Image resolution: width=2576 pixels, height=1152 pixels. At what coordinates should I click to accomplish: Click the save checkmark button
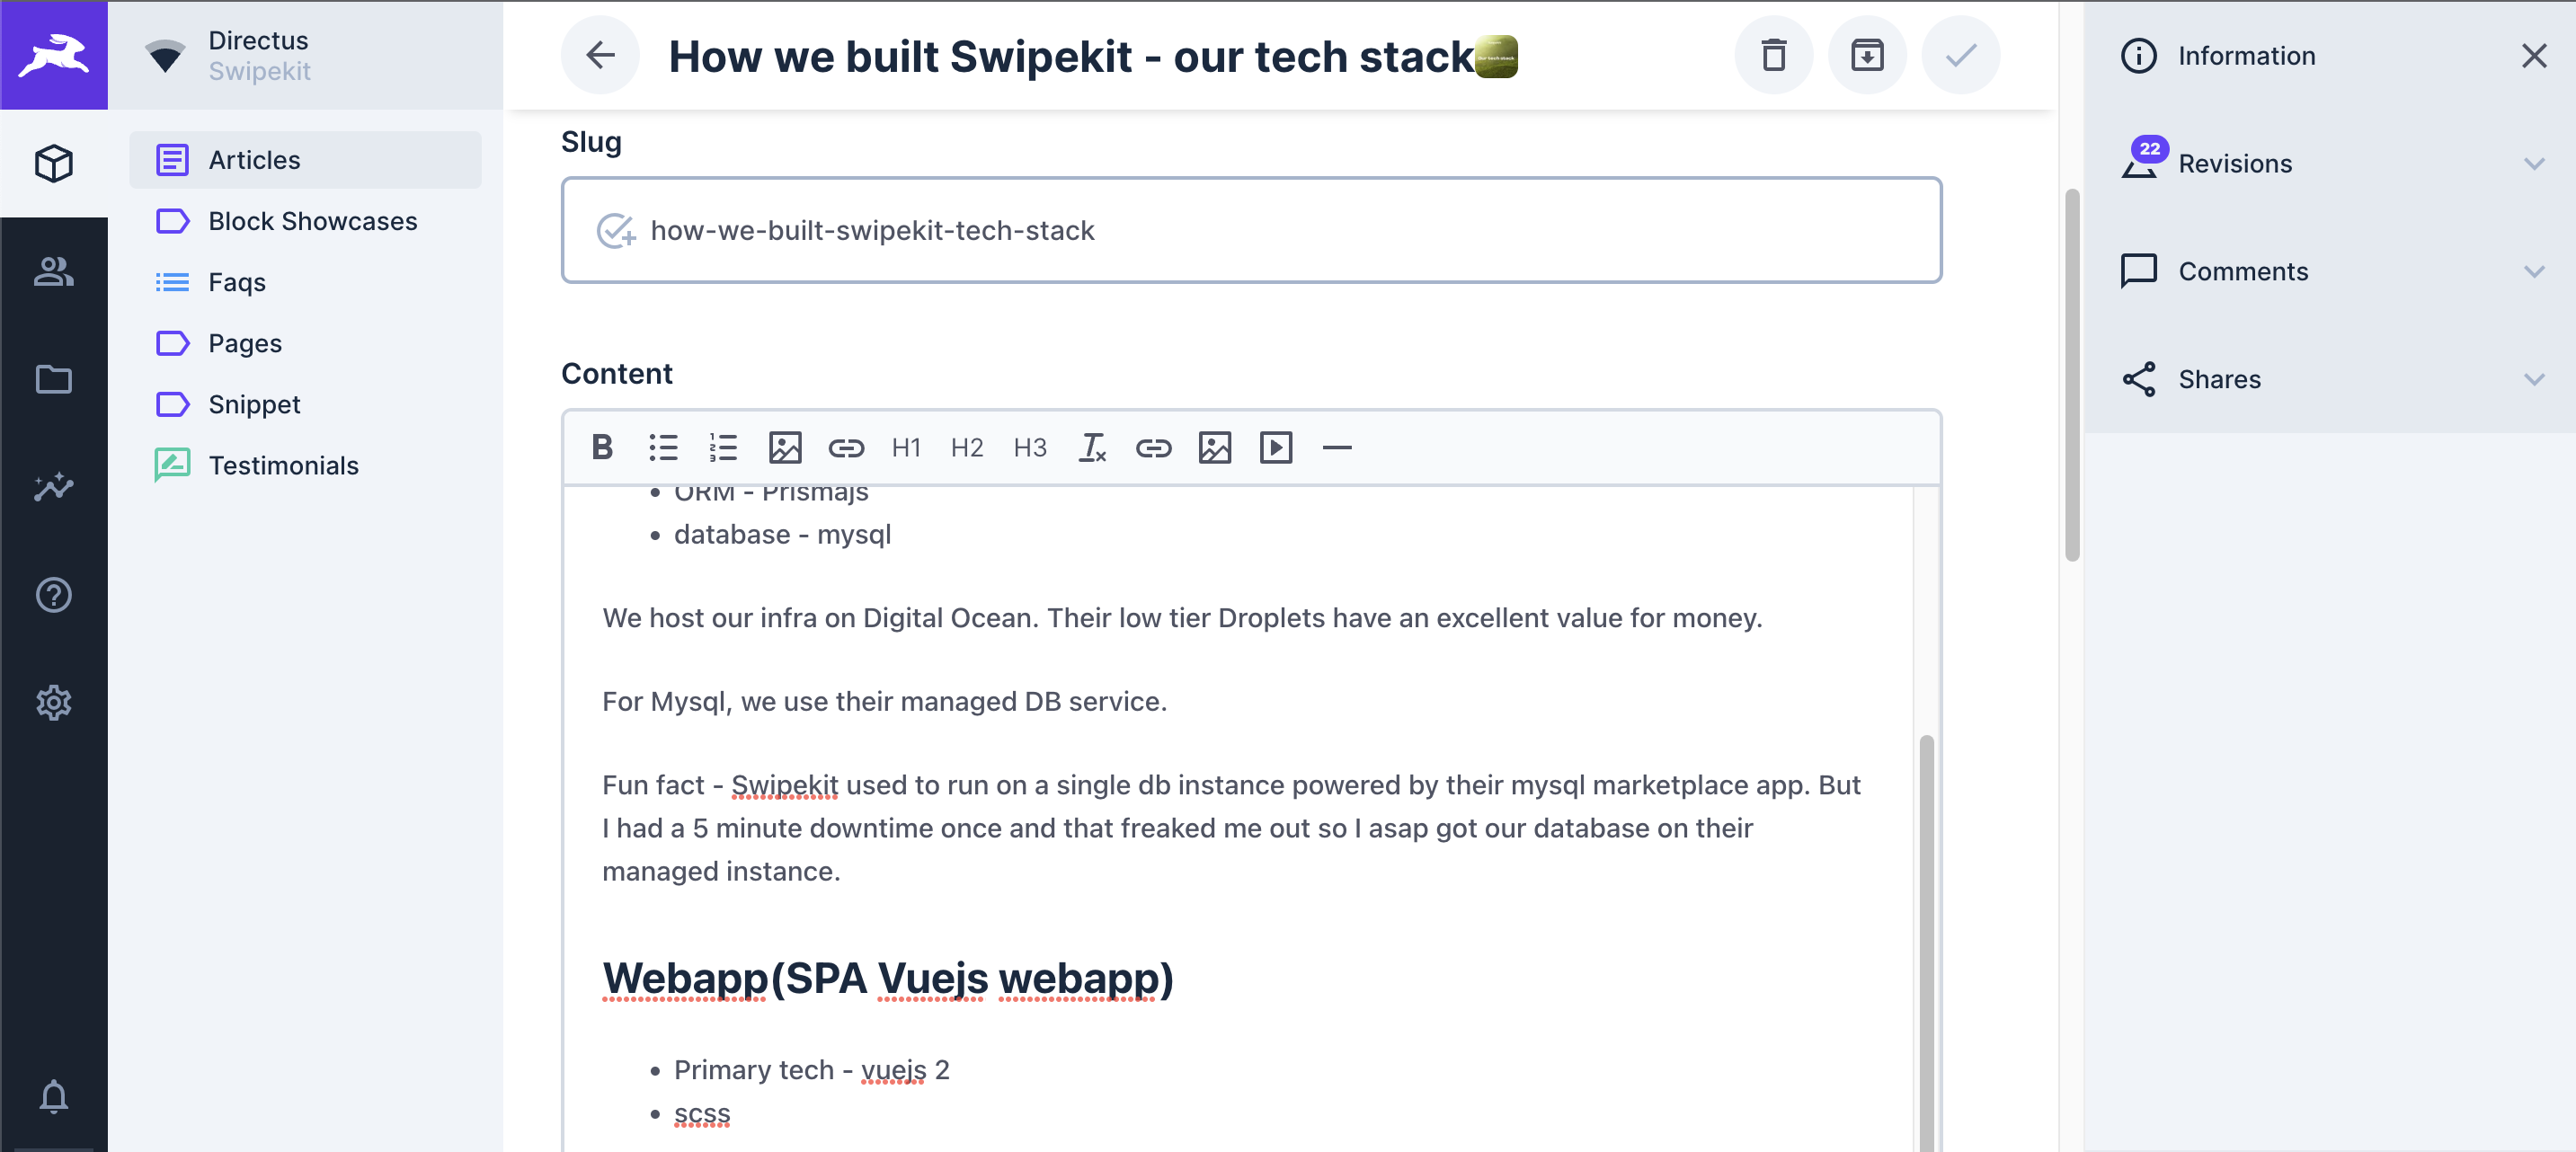[1961, 55]
